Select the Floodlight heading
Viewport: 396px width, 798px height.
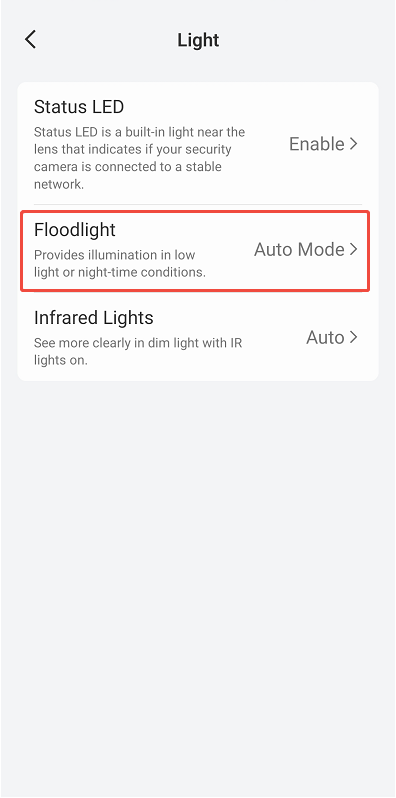pyautogui.click(x=75, y=230)
